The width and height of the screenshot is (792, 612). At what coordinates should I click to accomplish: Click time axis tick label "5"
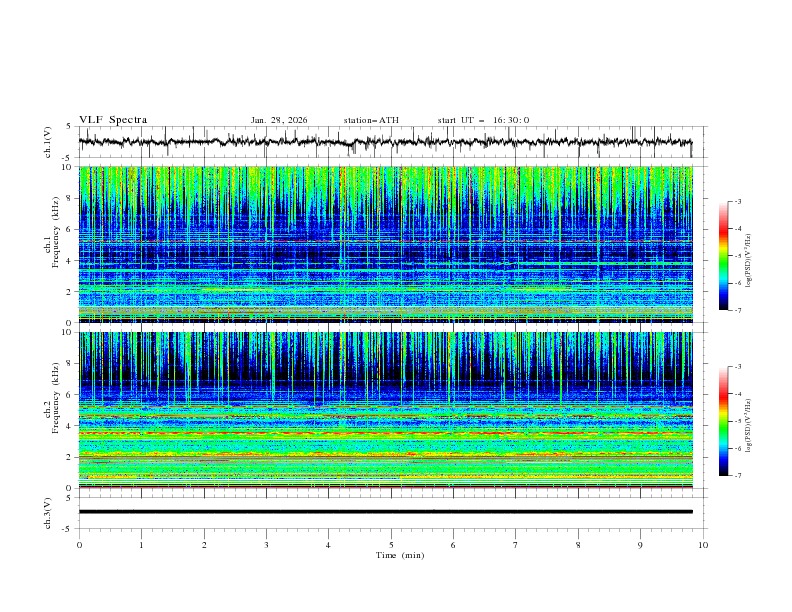[391, 545]
